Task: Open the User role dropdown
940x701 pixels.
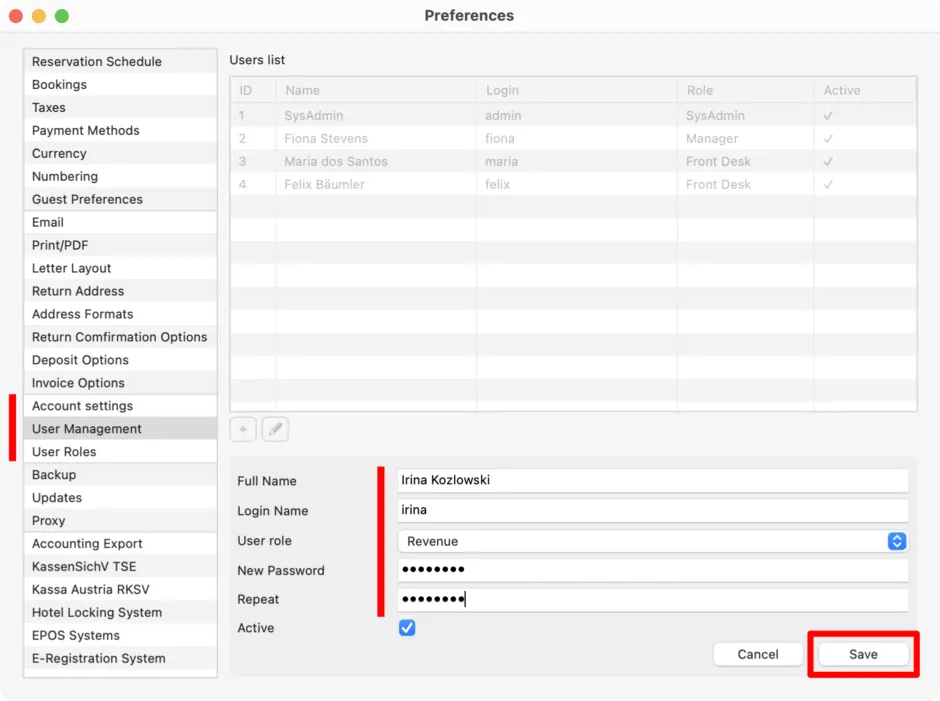Action: 652,541
